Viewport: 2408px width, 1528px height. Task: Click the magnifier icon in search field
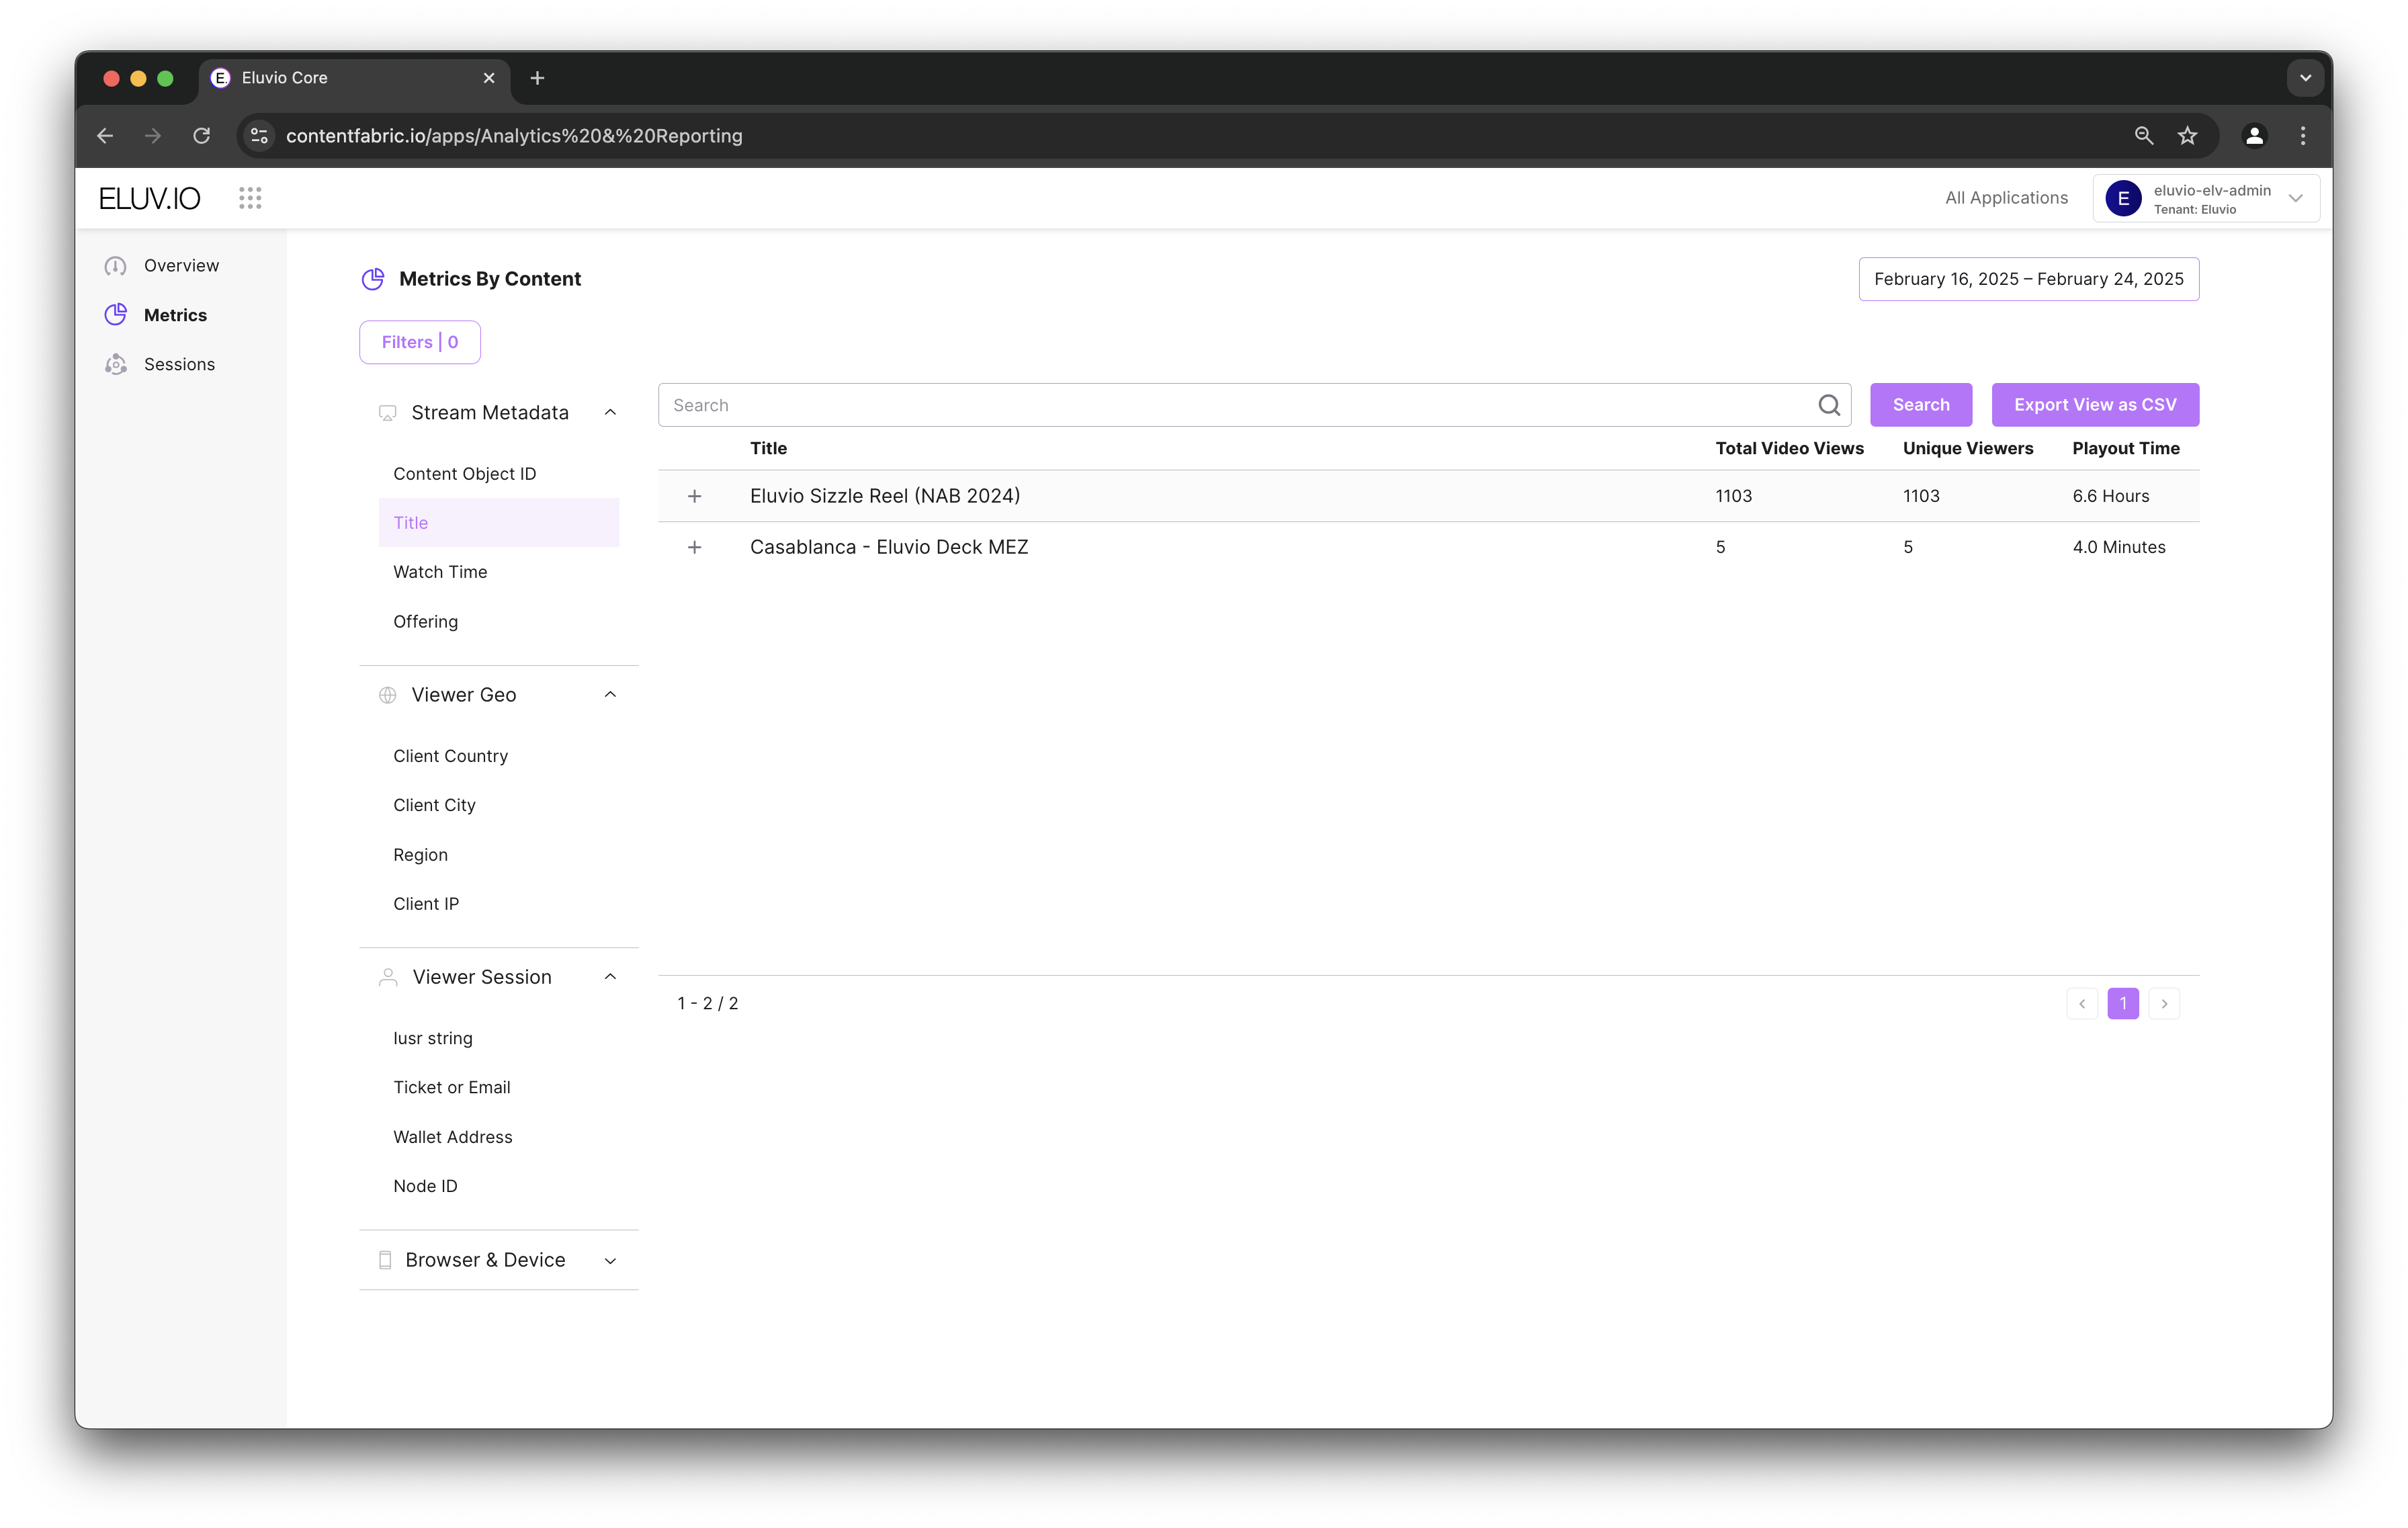point(1828,405)
